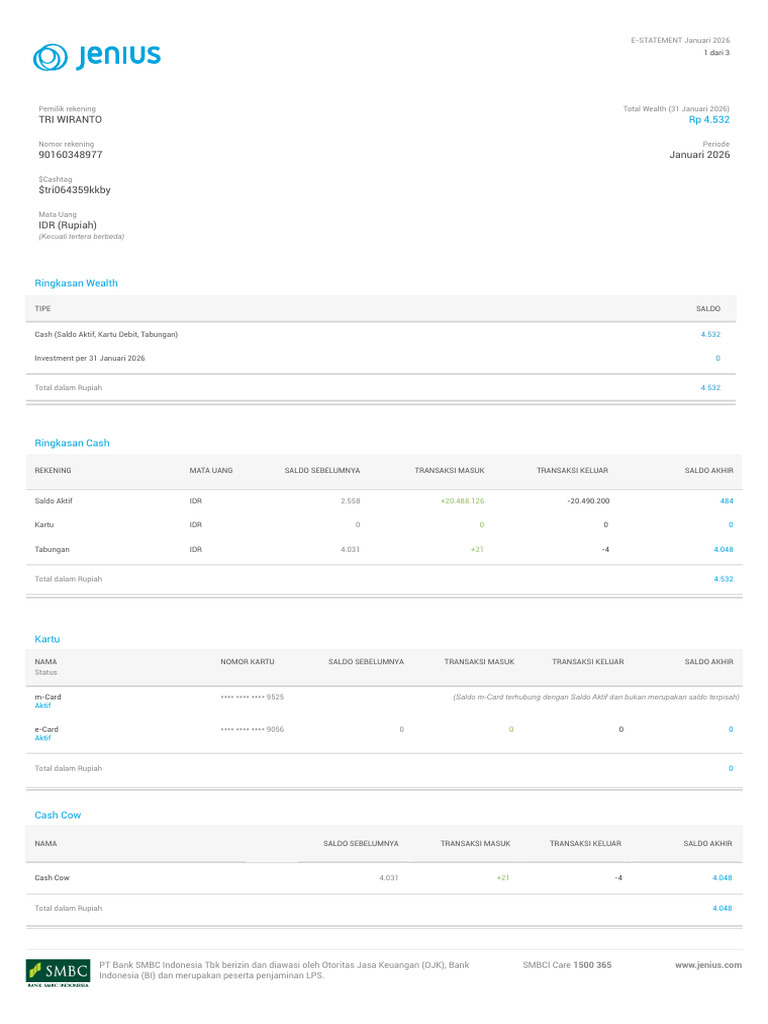Viewport: 768px width, 1024px height.
Task: Click Investment per 31 Januari 2026 row
Action: [381, 359]
